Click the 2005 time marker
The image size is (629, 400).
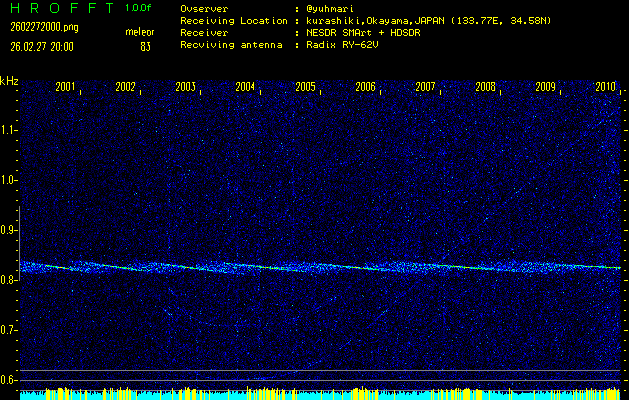305,88
